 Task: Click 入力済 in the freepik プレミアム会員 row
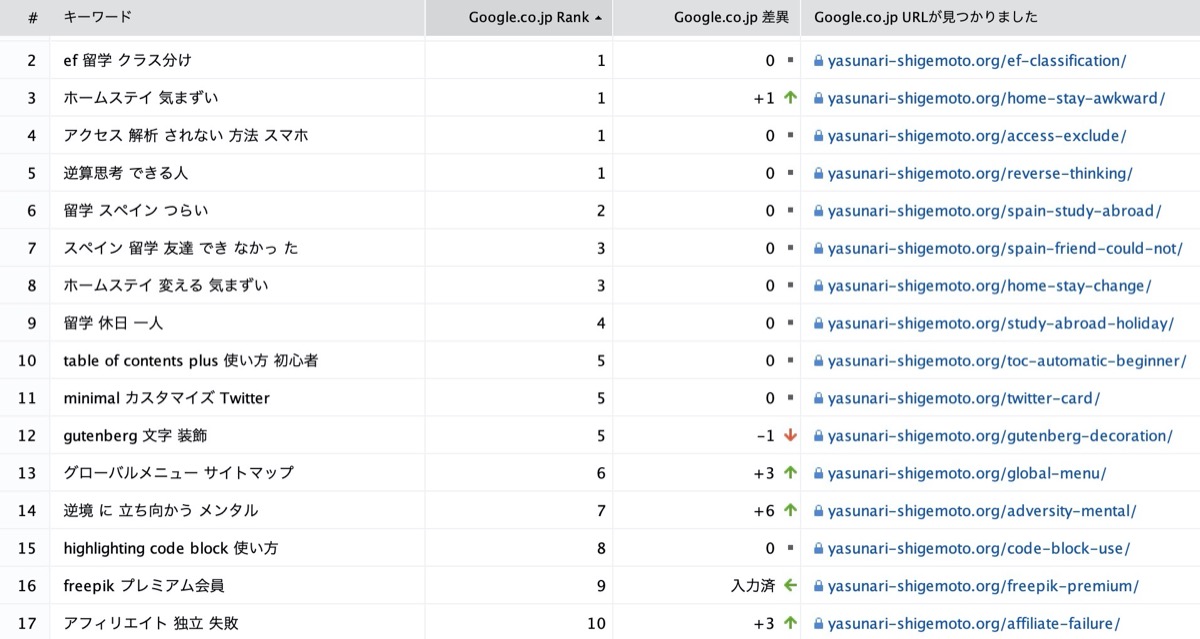pyautogui.click(x=754, y=586)
